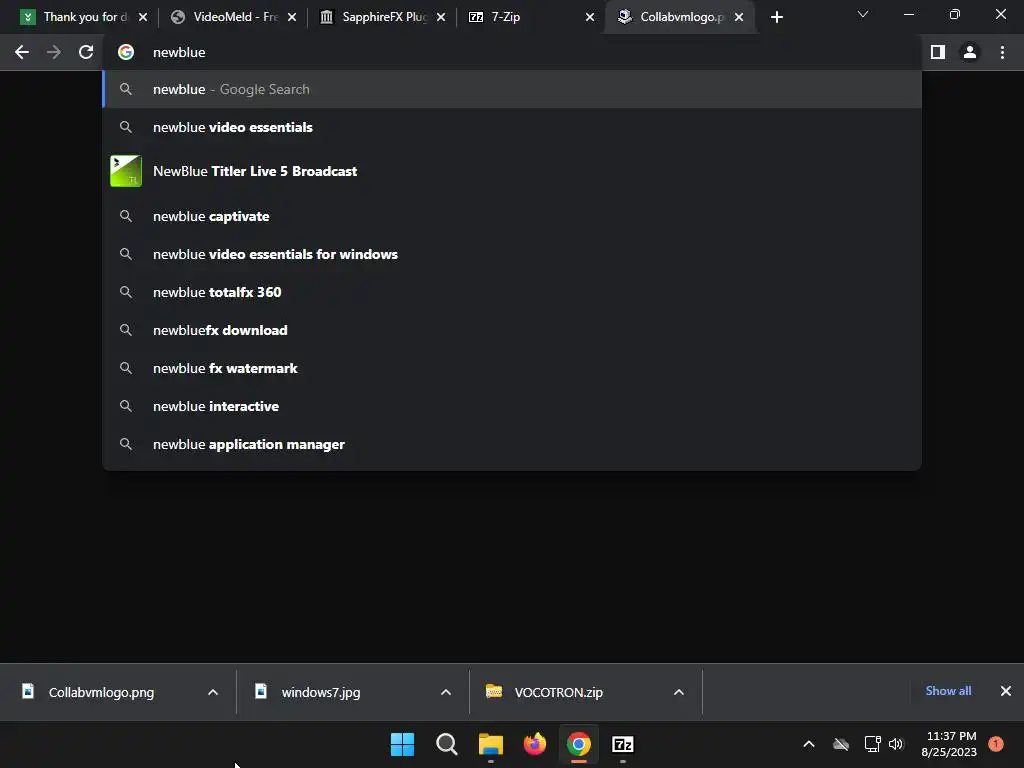The width and height of the screenshot is (1024, 768).
Task: Click the Collabvmlogo.png file icon in downloads bar
Action: pos(28,691)
